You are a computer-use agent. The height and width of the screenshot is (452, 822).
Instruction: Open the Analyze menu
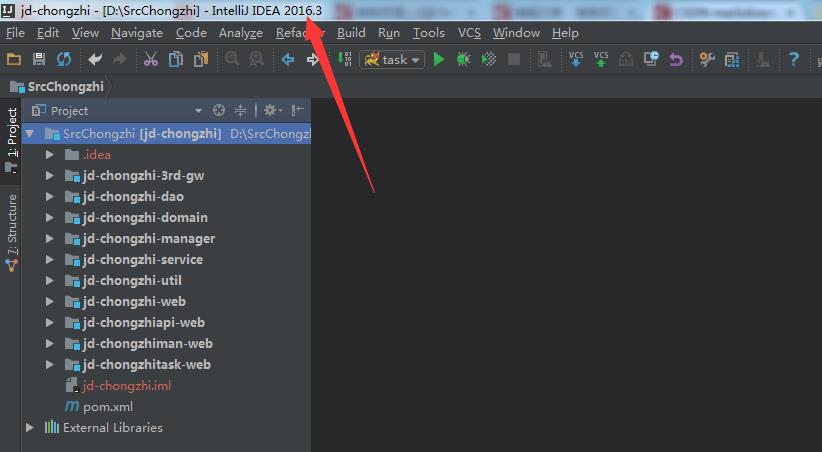click(x=241, y=33)
